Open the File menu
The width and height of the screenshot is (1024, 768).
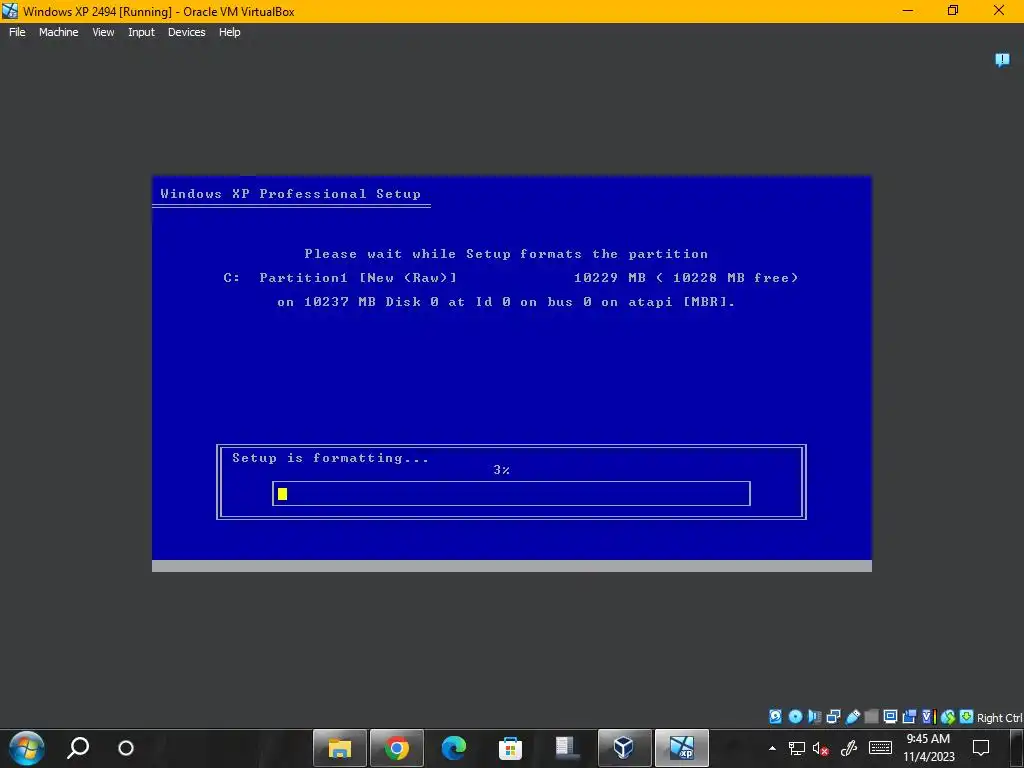[x=17, y=32]
